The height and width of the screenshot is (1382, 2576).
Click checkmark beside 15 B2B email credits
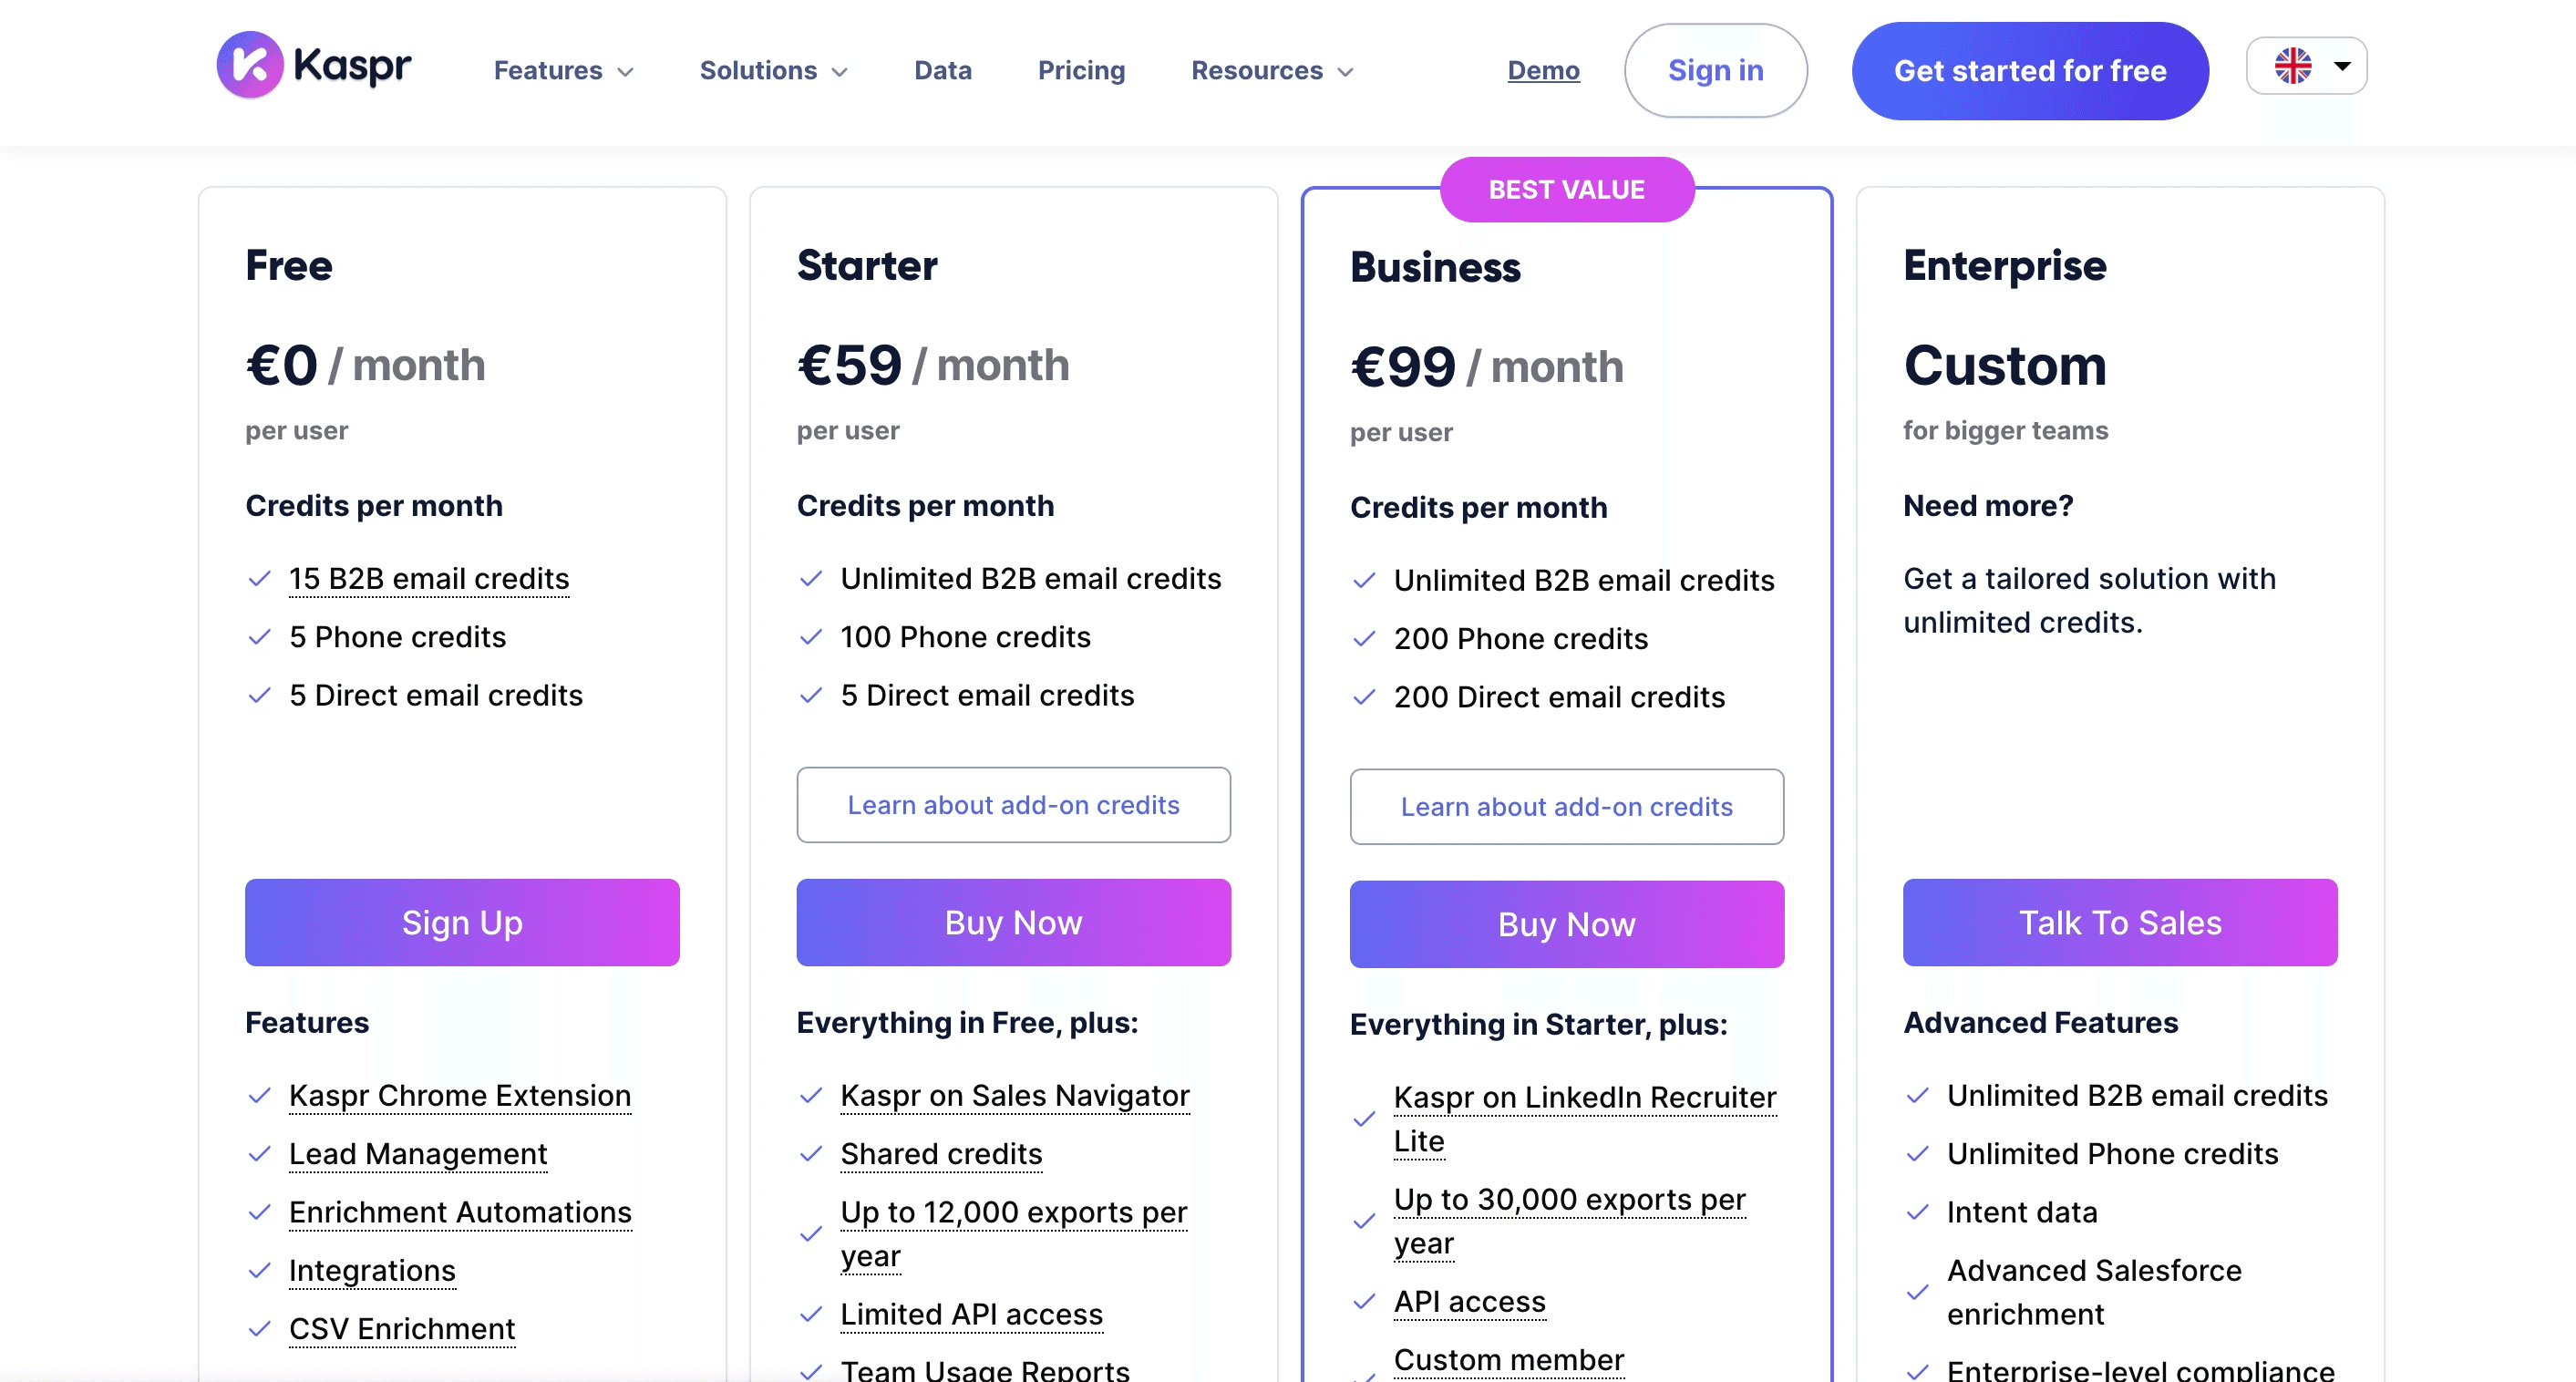point(260,579)
